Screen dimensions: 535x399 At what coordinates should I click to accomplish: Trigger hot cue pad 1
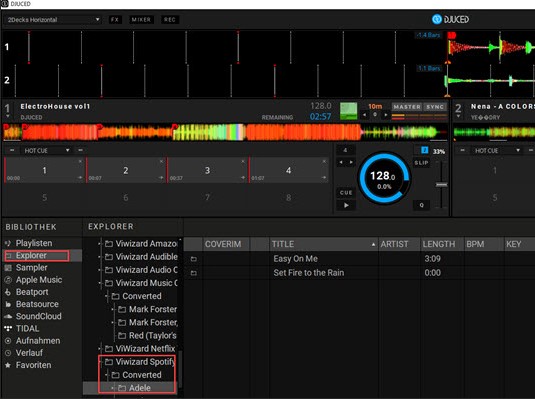(44, 170)
